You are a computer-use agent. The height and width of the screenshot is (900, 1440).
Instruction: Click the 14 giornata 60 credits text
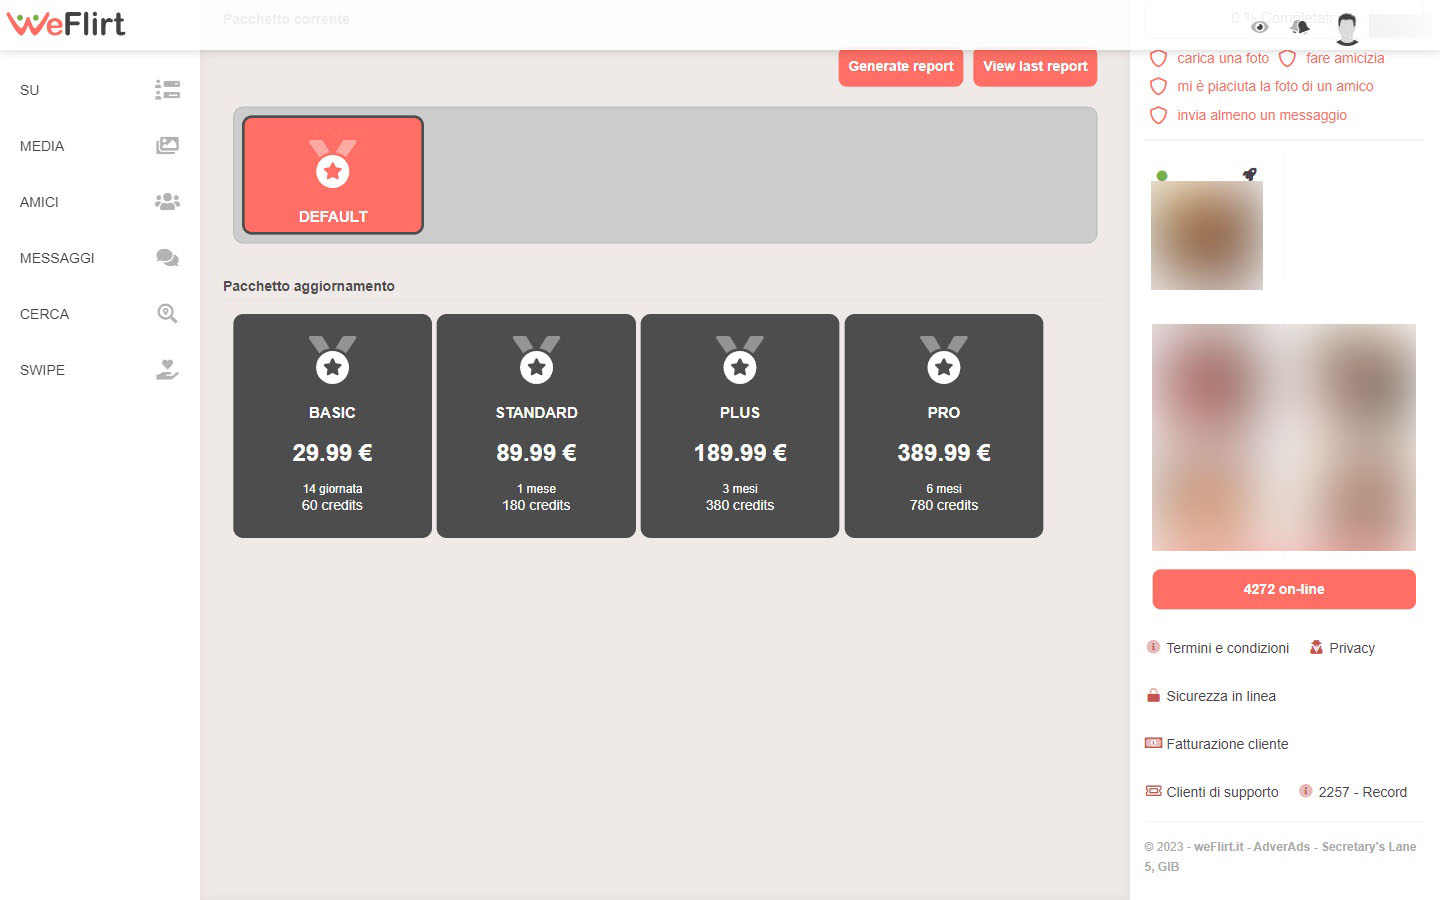point(332,497)
